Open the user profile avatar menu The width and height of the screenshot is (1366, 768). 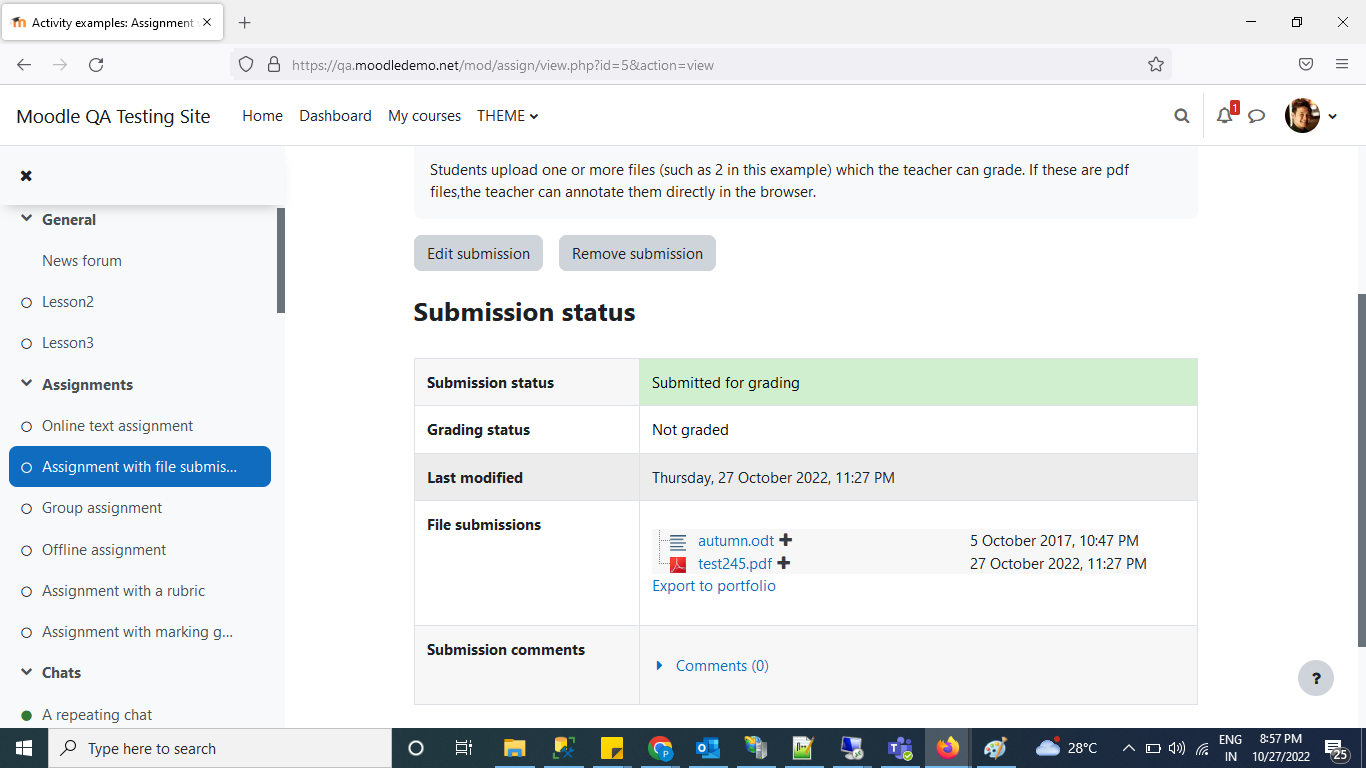coord(1311,116)
